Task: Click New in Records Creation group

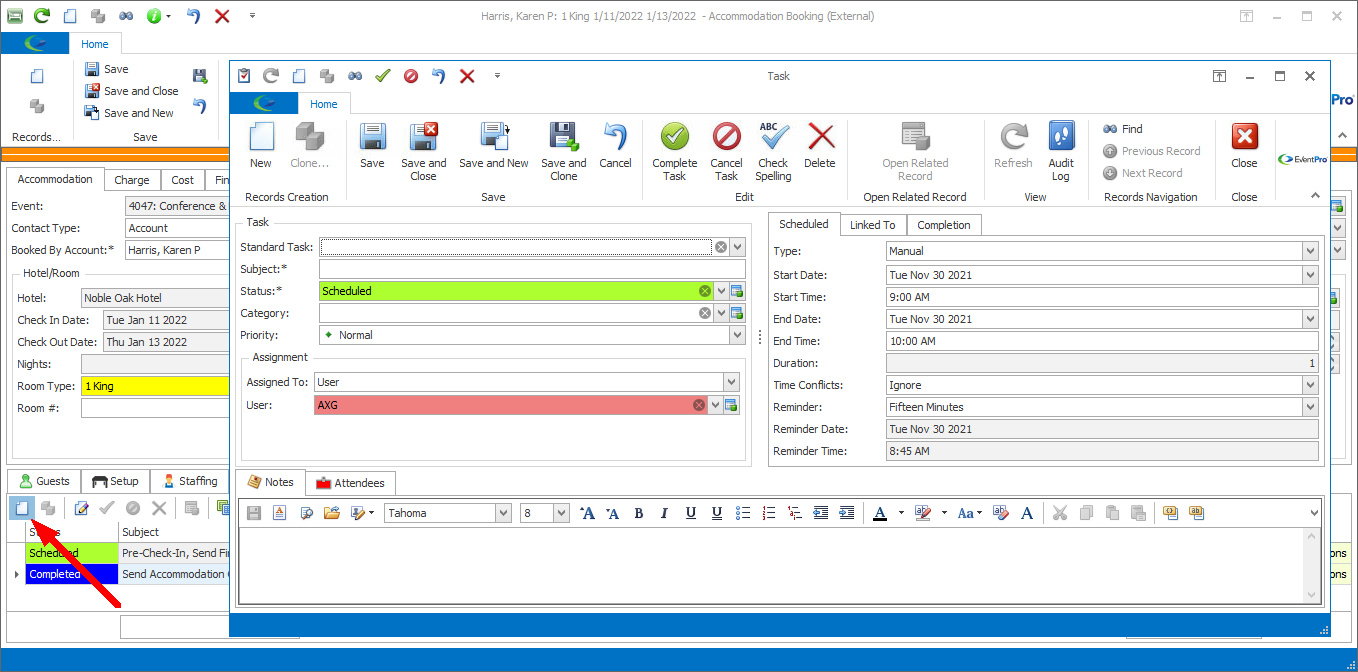Action: click(261, 144)
